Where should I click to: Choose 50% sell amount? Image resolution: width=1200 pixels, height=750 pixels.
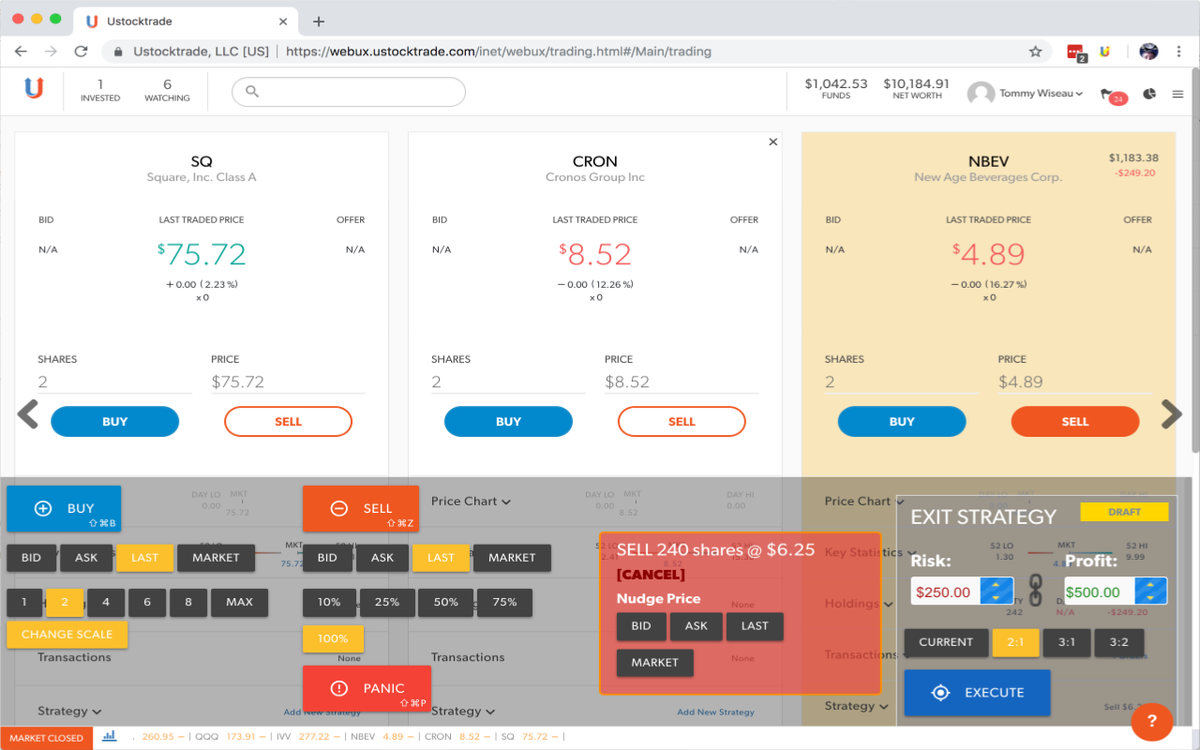click(446, 602)
